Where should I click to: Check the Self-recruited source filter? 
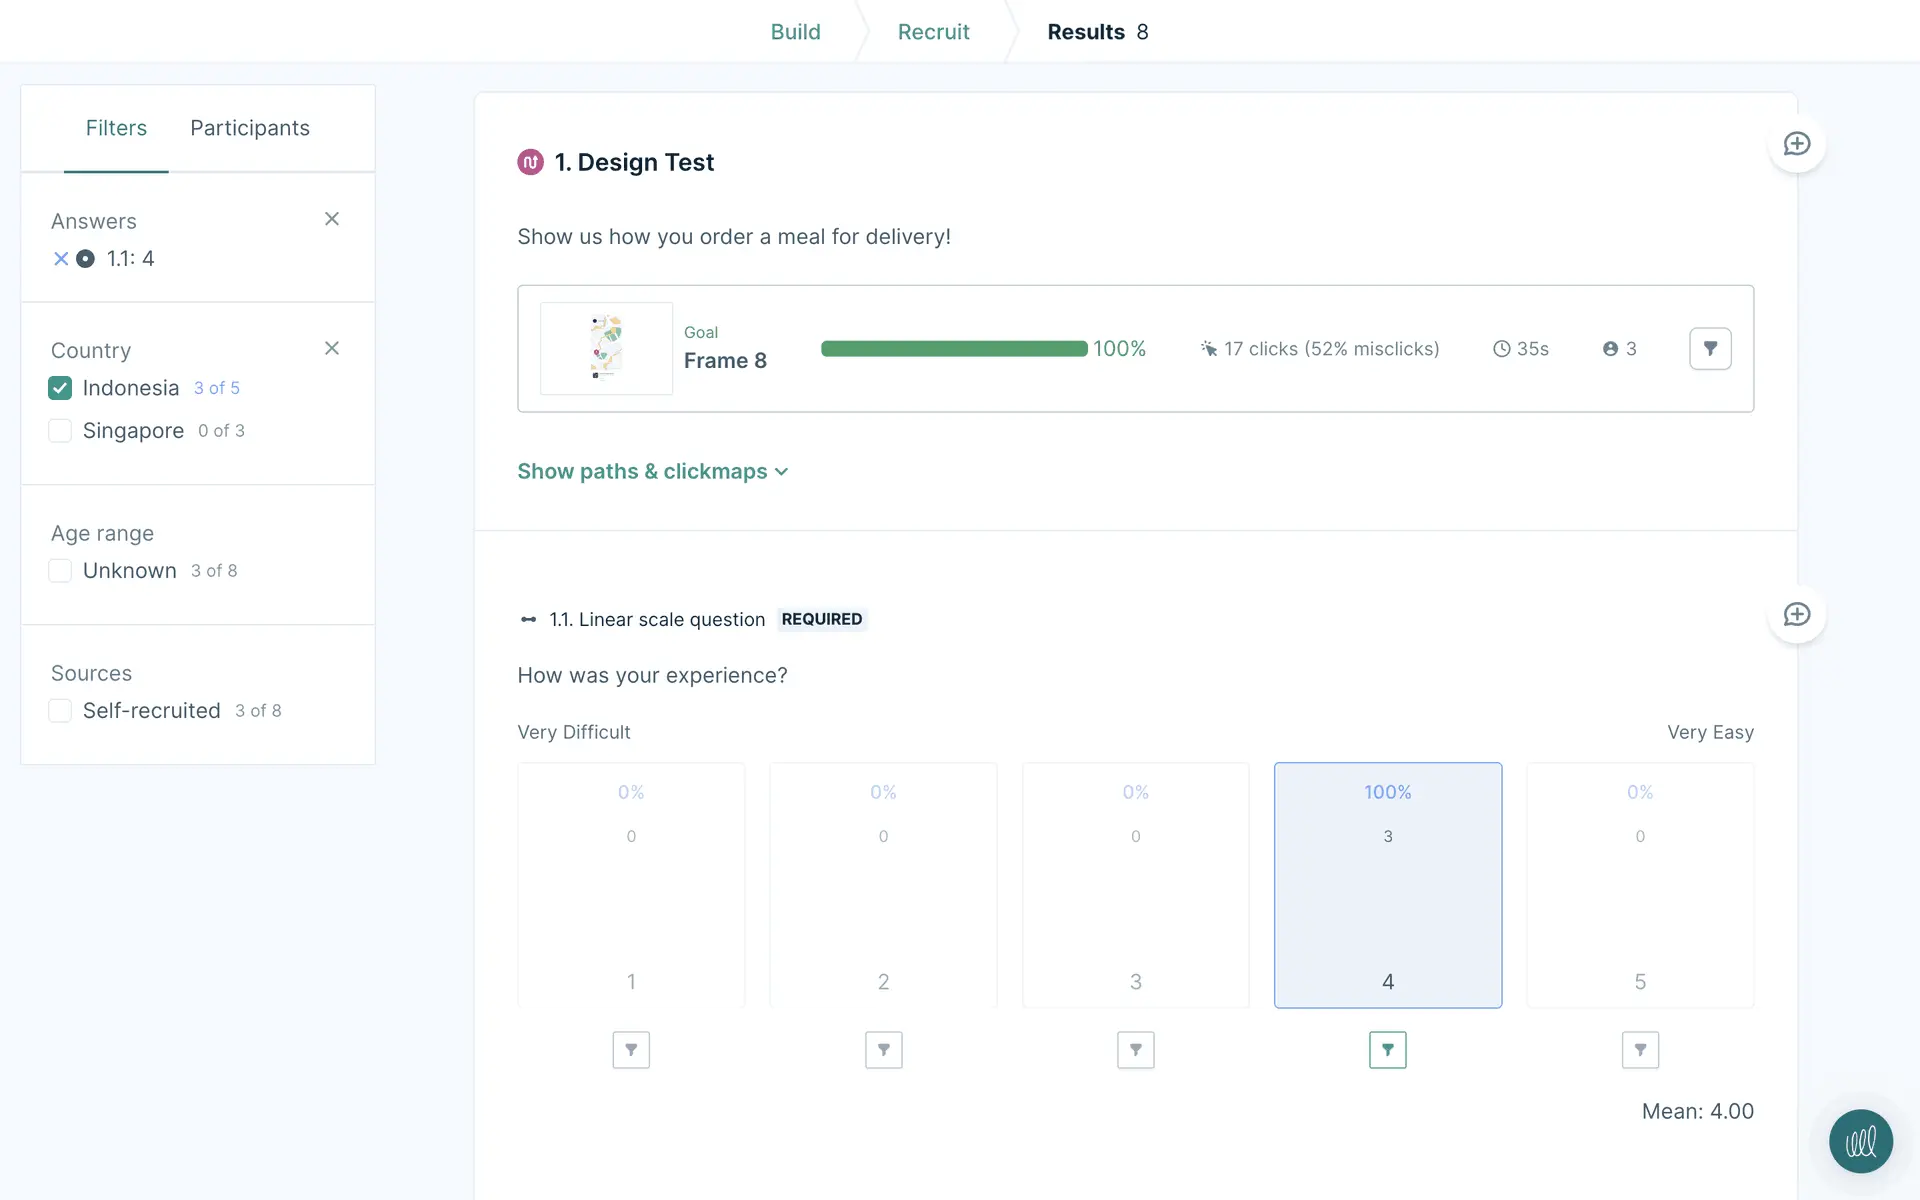click(x=60, y=711)
